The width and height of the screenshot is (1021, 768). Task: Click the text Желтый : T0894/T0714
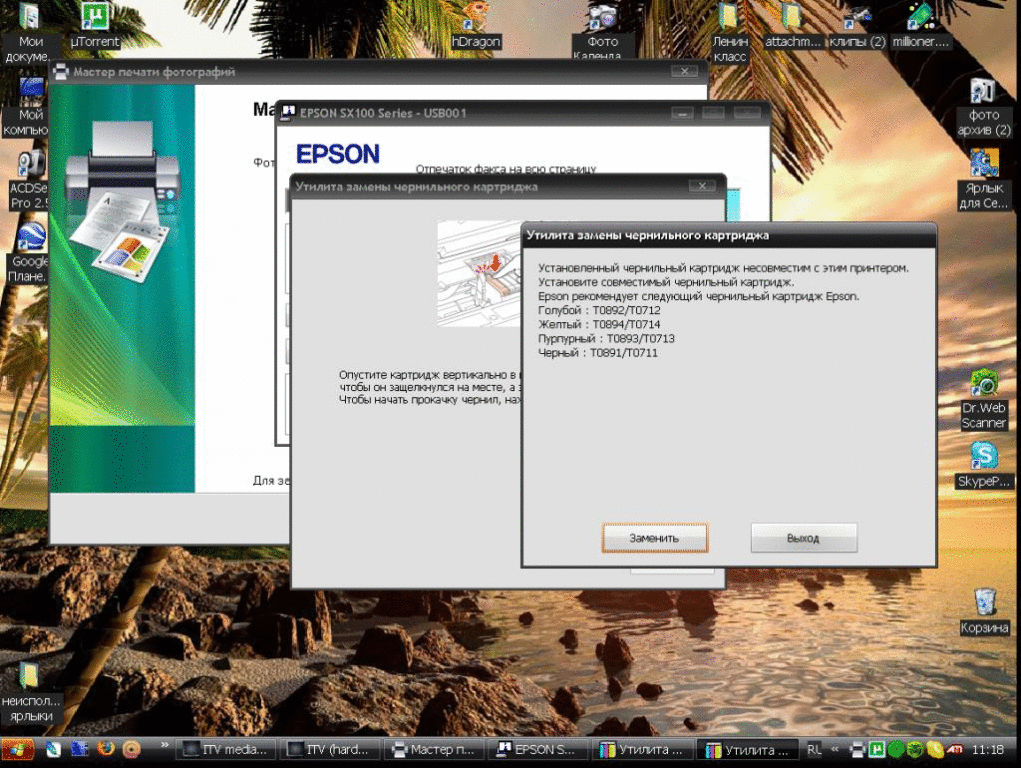coord(599,324)
